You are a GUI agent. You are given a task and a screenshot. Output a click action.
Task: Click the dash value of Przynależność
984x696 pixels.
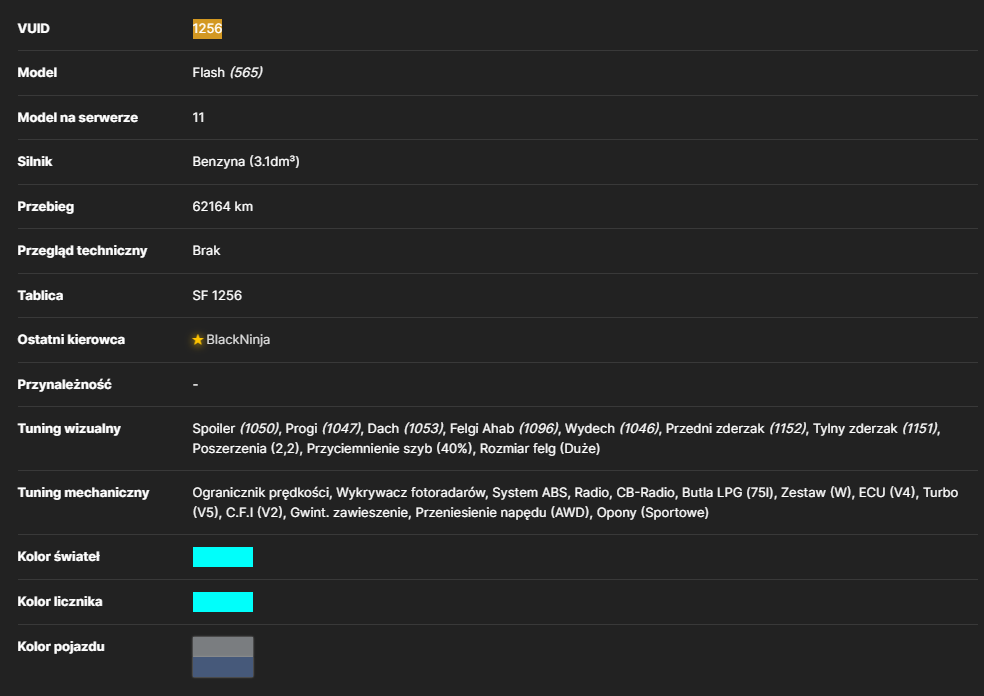pos(195,385)
